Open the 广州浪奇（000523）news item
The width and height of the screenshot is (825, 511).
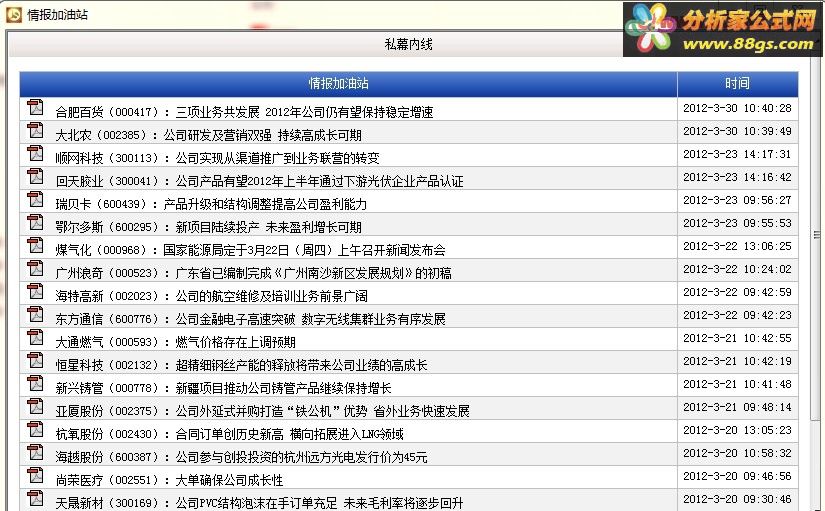(254, 273)
